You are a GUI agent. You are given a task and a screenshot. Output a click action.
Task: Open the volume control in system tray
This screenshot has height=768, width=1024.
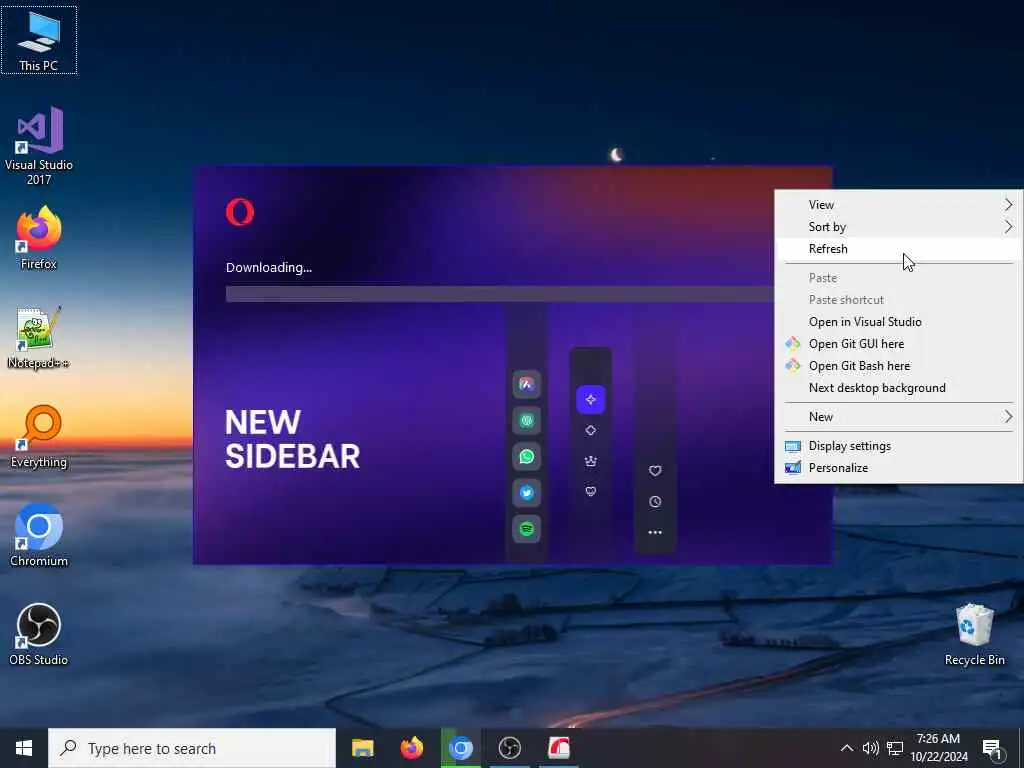(x=871, y=748)
